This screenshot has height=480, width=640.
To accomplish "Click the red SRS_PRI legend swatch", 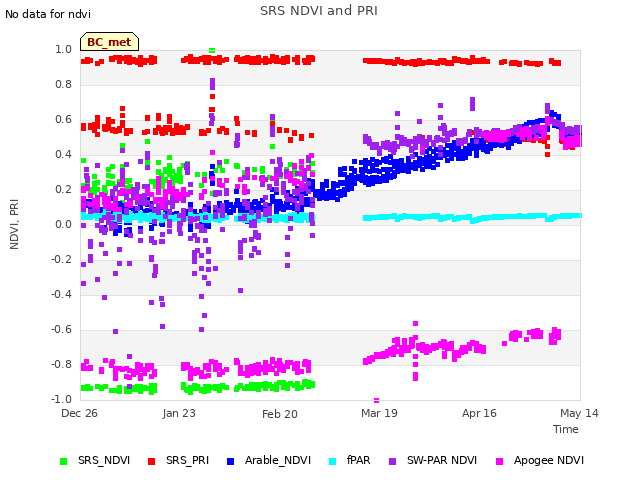I will coord(151,461).
